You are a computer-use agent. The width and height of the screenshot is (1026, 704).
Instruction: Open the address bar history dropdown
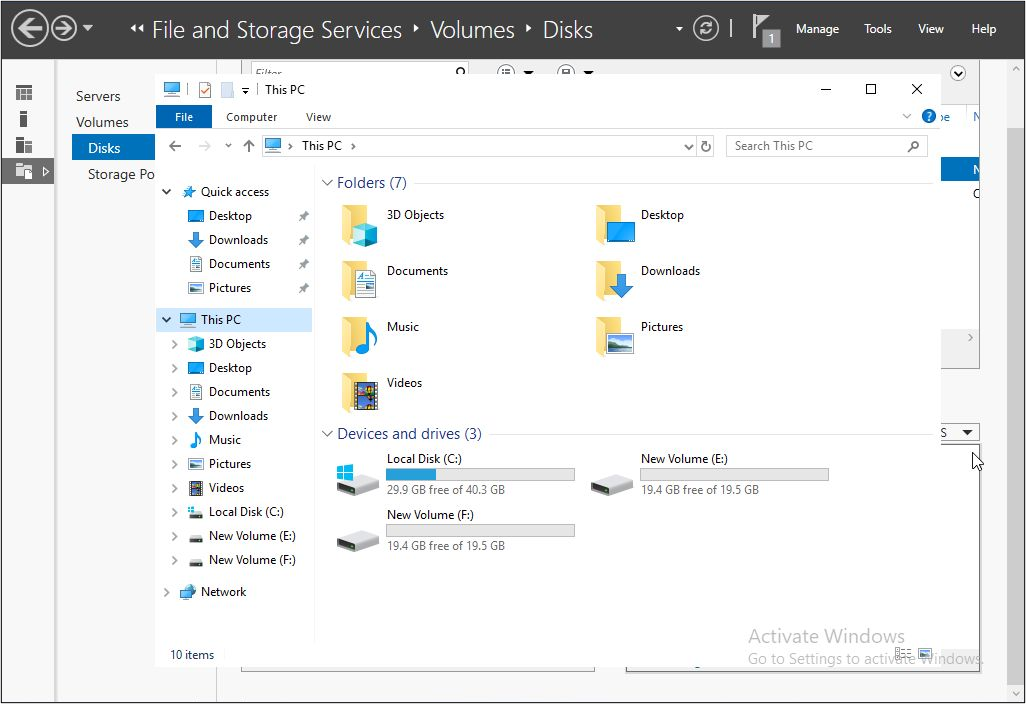(x=688, y=146)
